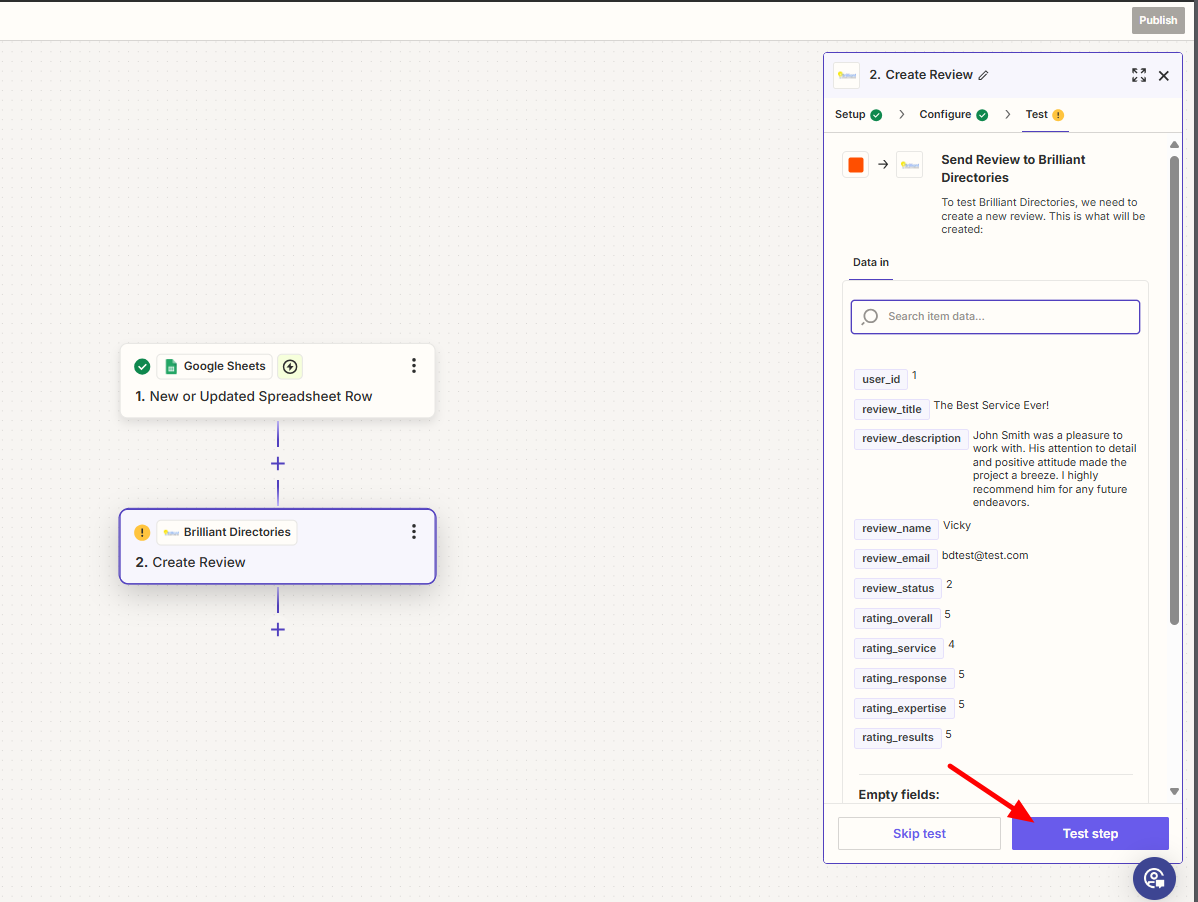Click the rating_response field label
1198x902 pixels.
[x=904, y=678]
